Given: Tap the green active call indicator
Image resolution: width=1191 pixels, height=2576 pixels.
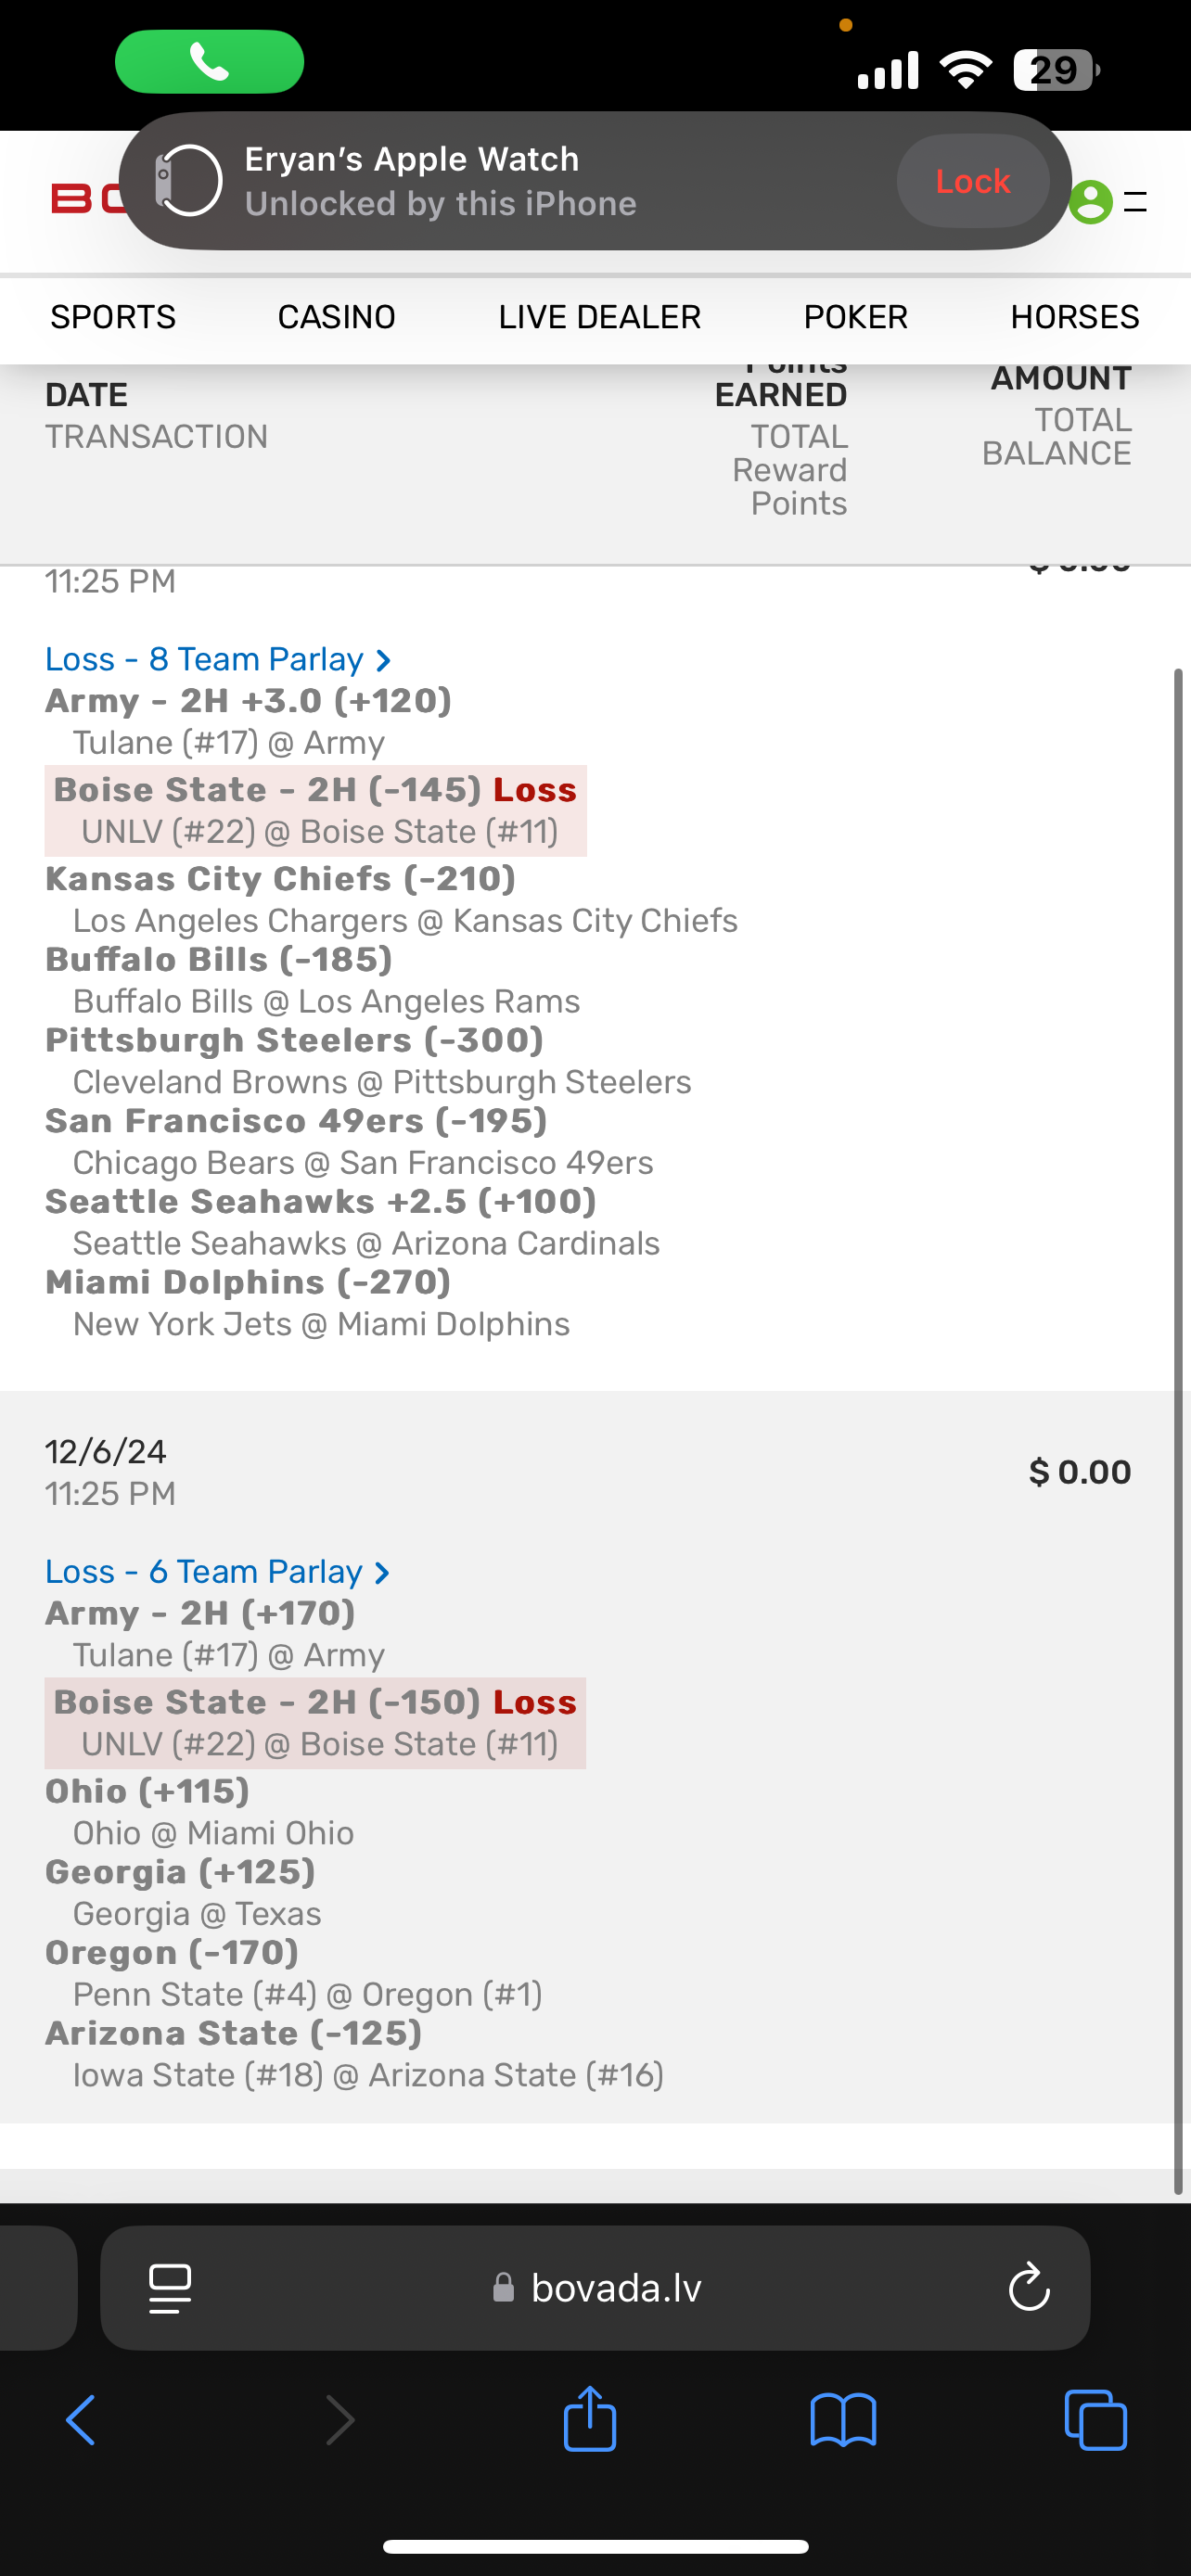Looking at the screenshot, I should coord(209,62).
